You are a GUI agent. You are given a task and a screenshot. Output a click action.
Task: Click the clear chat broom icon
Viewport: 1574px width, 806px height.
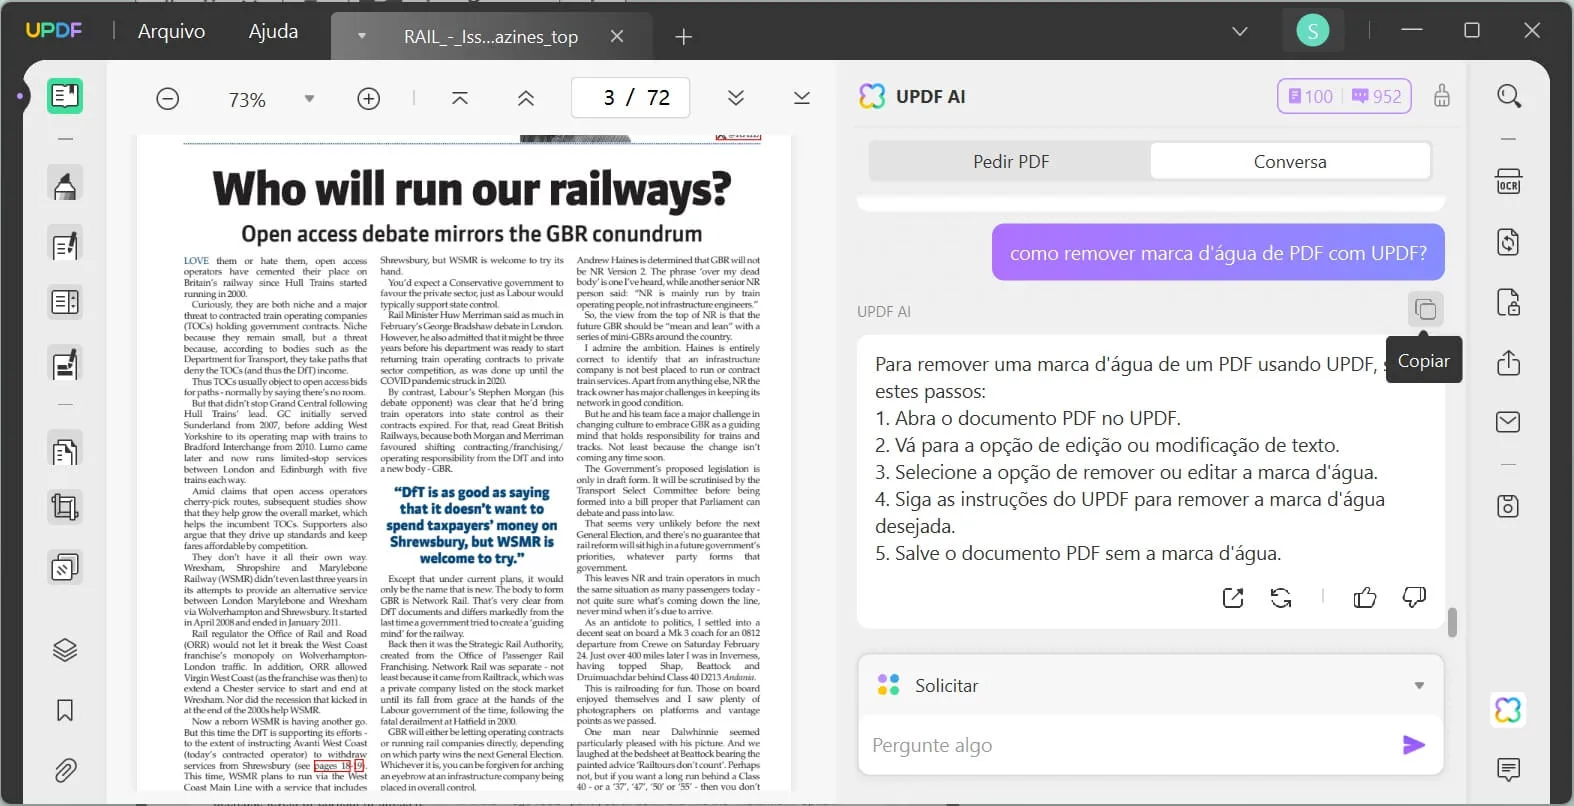click(1442, 96)
